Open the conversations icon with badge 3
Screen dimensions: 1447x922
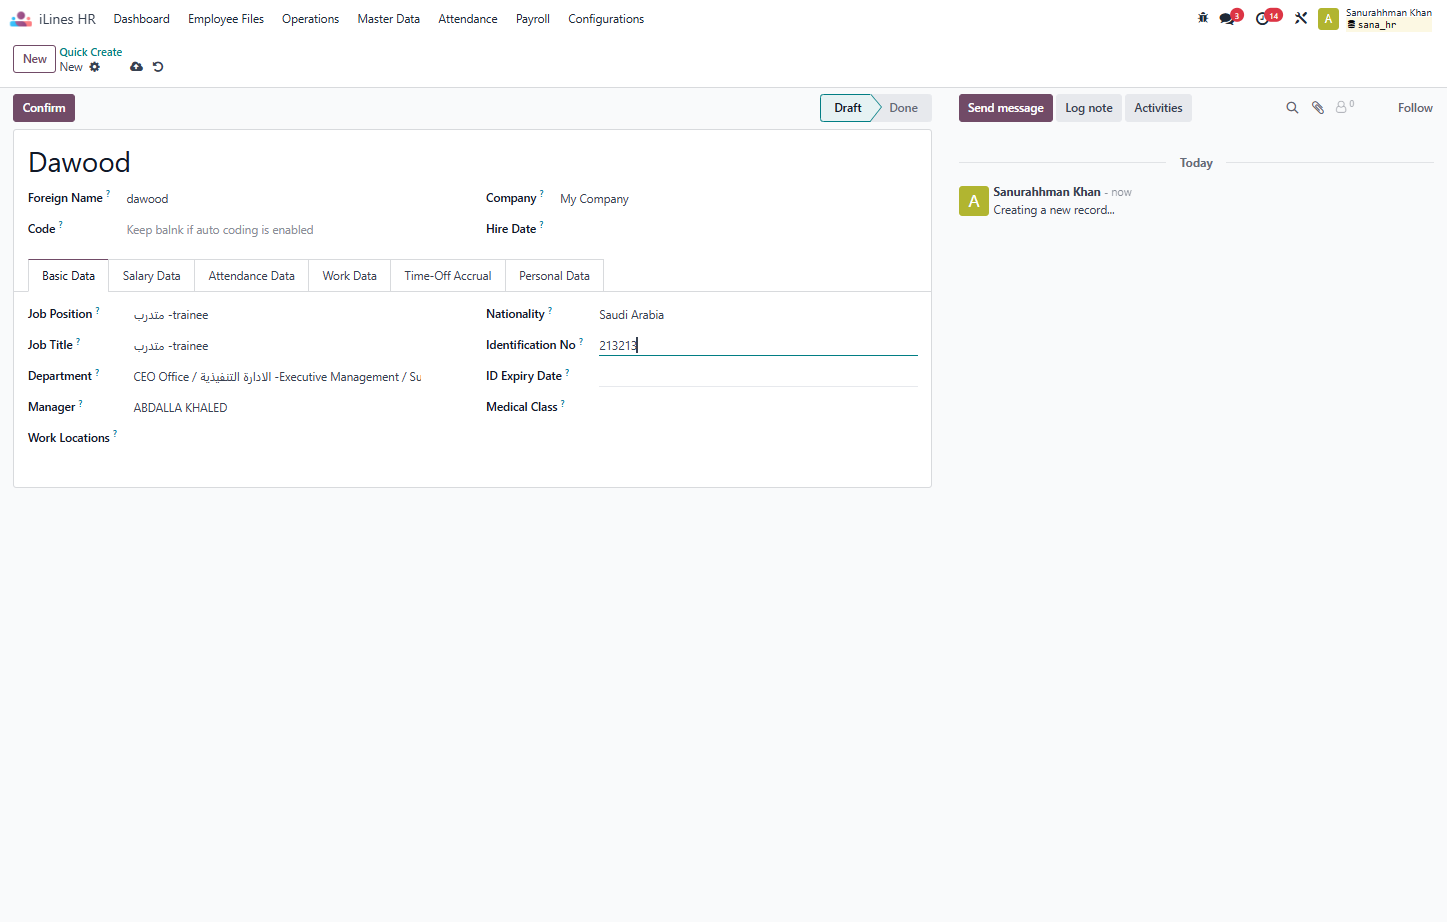coord(1230,18)
